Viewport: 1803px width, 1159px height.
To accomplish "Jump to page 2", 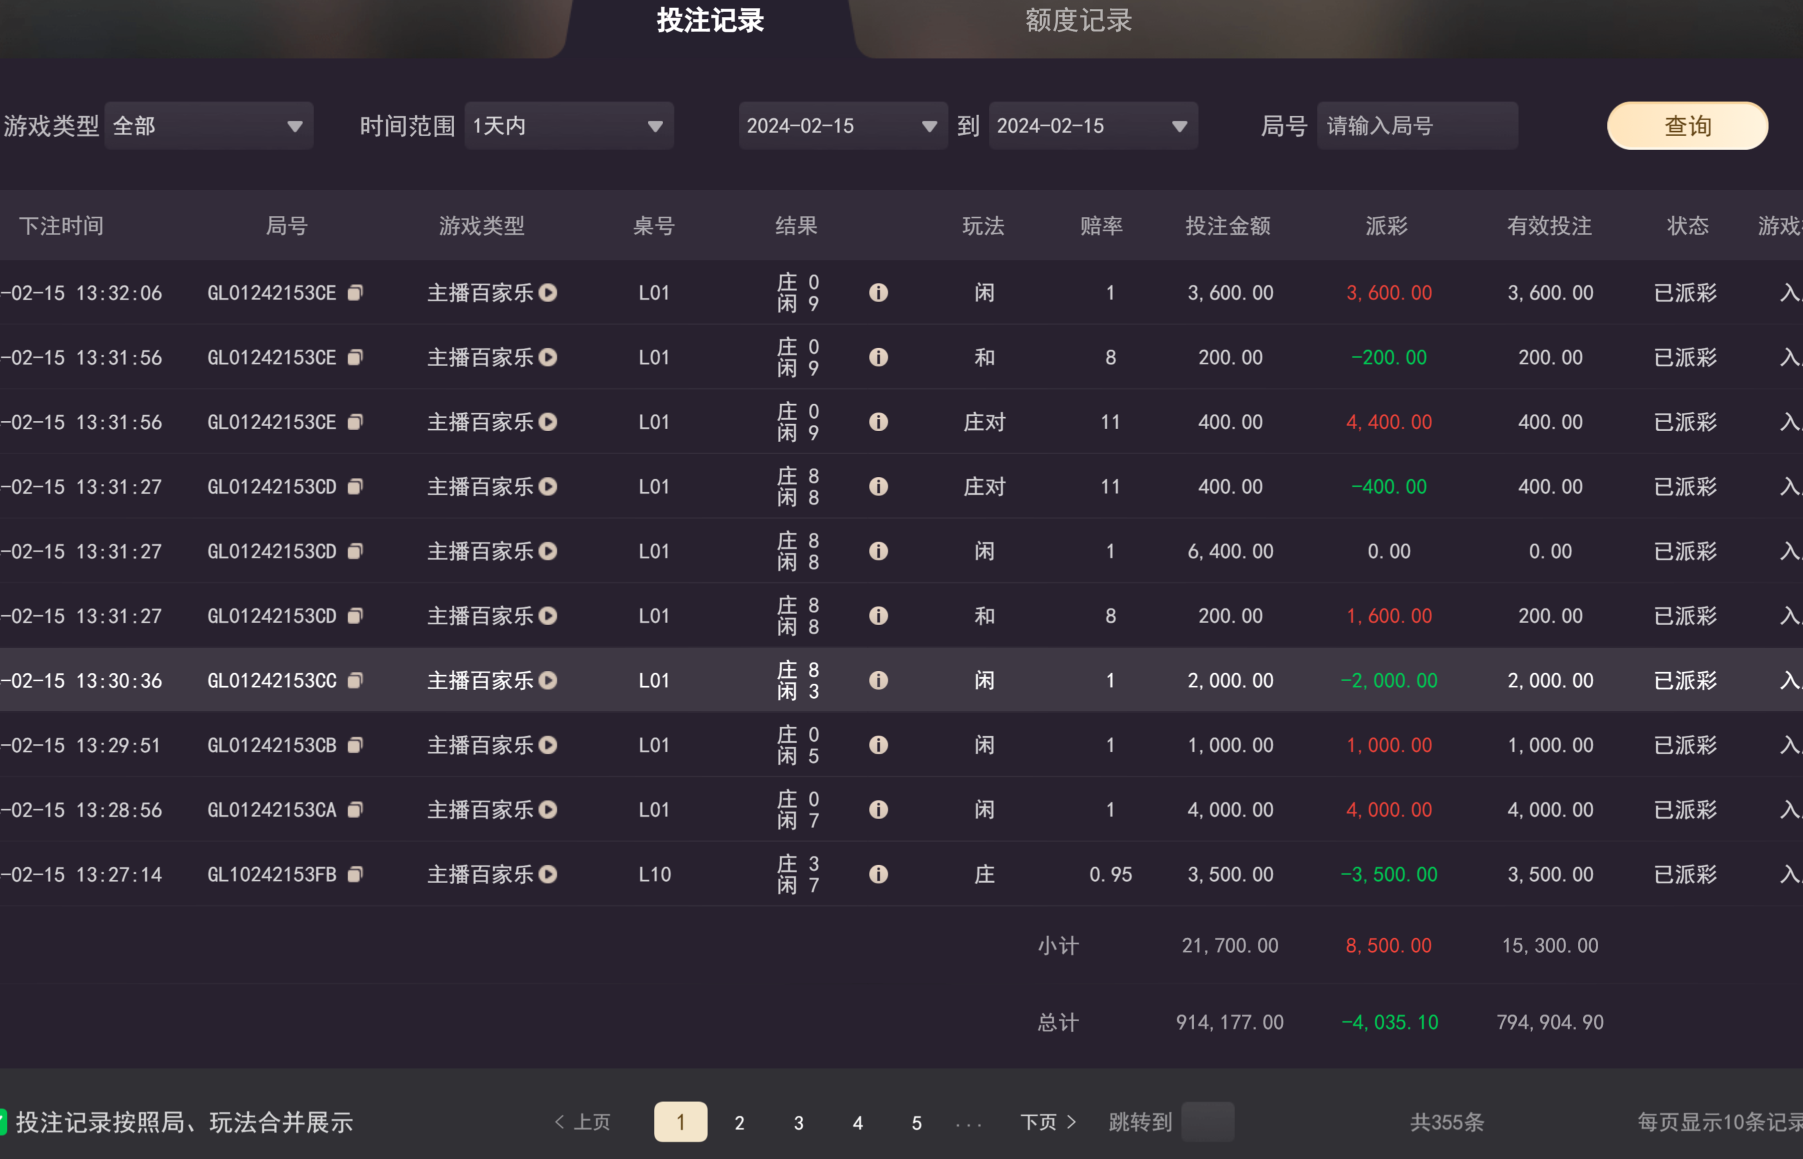I will coord(740,1123).
